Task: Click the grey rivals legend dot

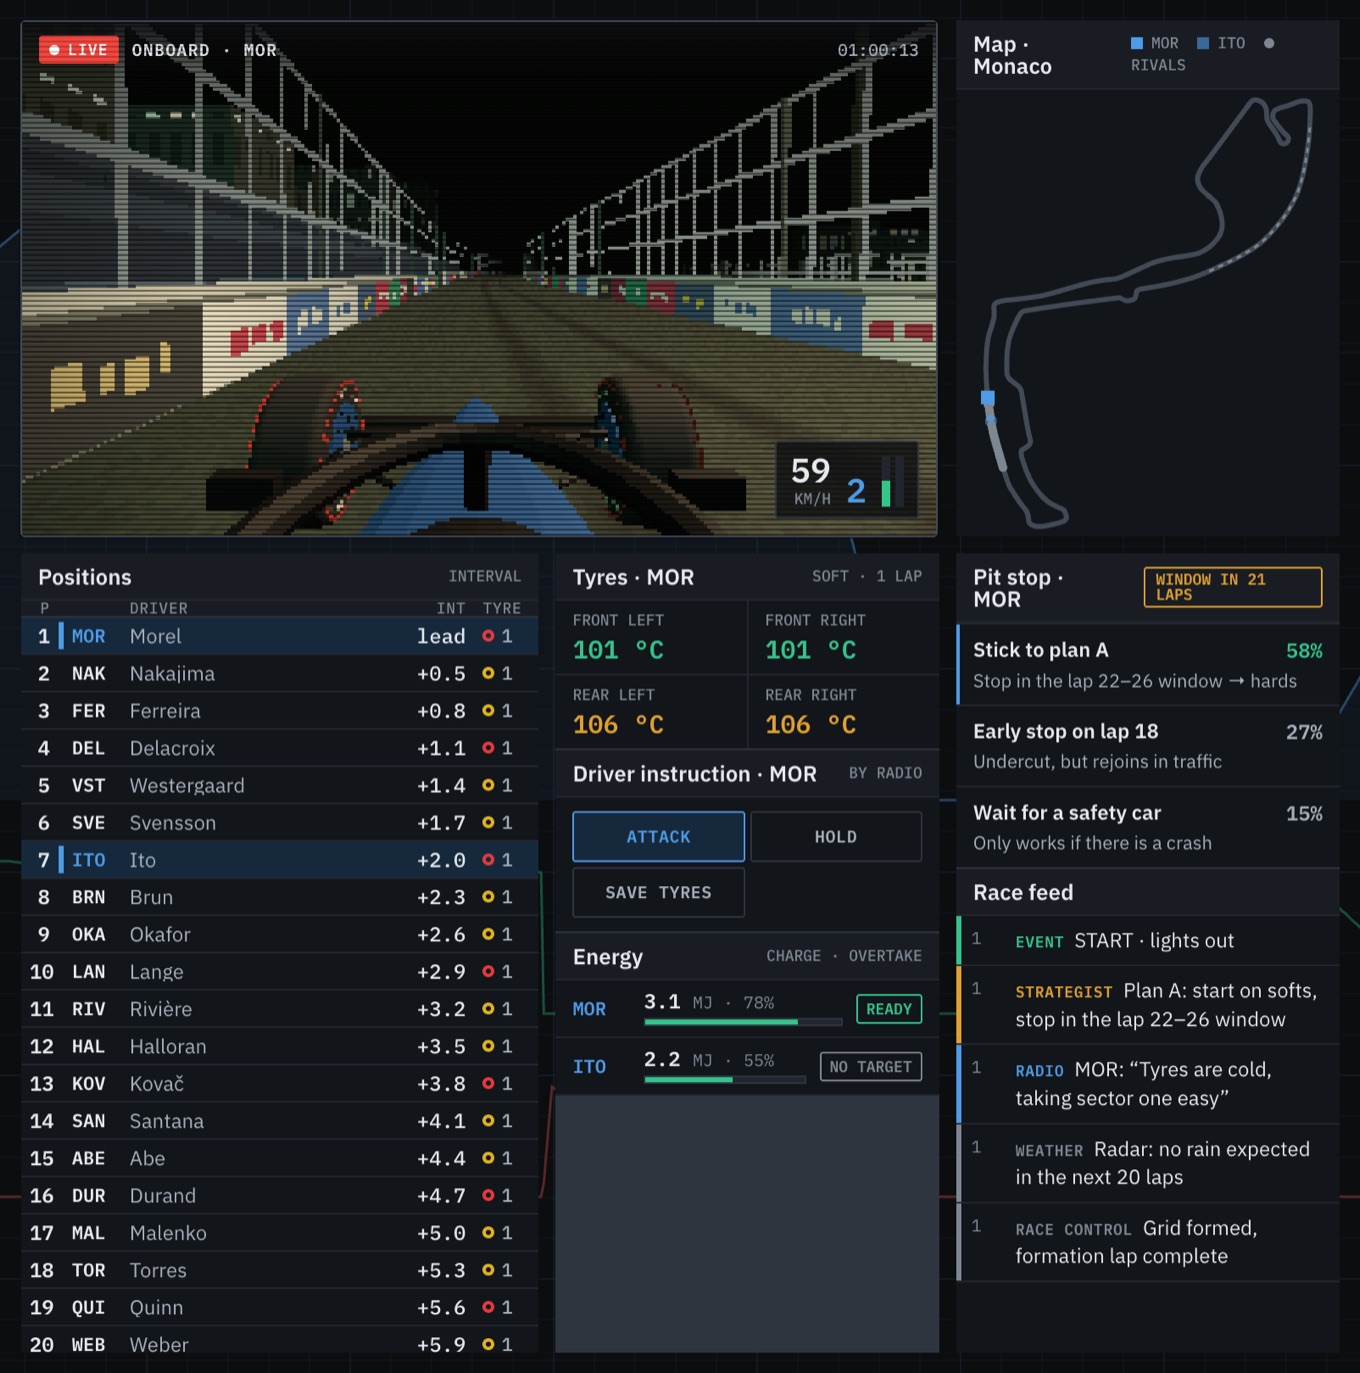Action: (x=1269, y=43)
